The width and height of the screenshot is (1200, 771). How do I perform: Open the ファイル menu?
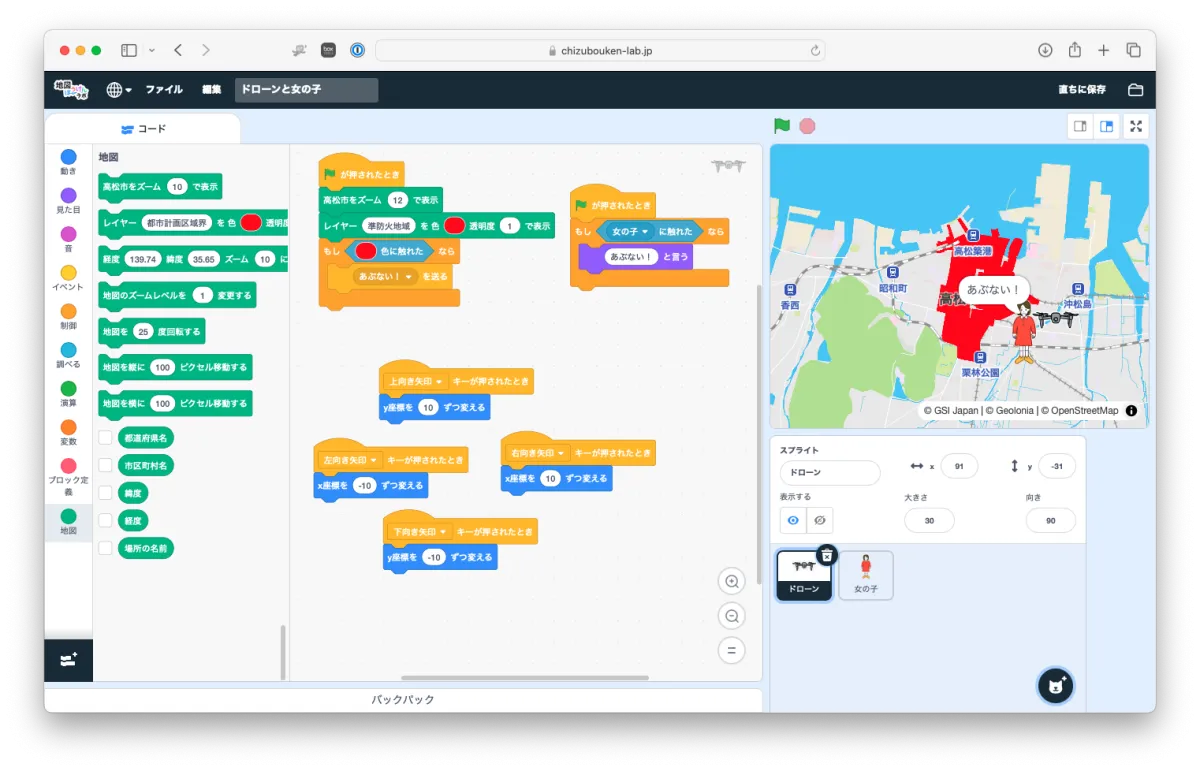pos(164,90)
